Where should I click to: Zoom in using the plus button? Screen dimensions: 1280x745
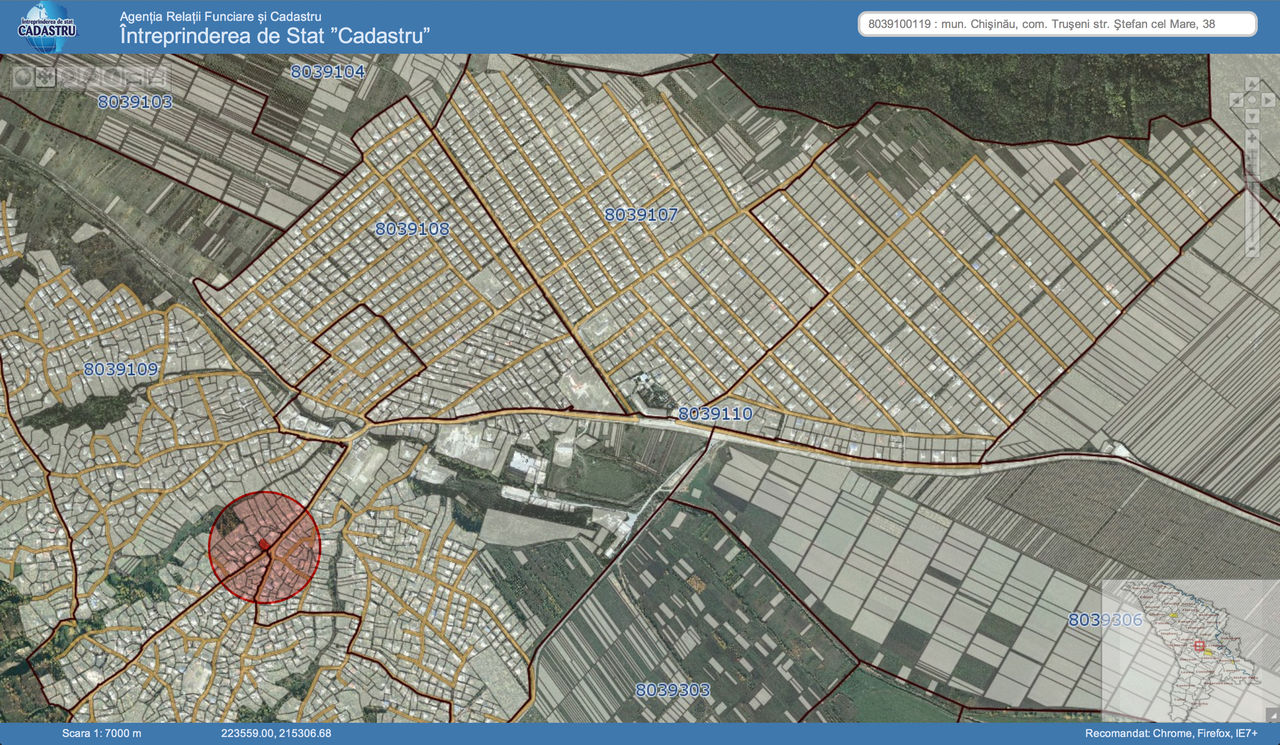[1251, 136]
